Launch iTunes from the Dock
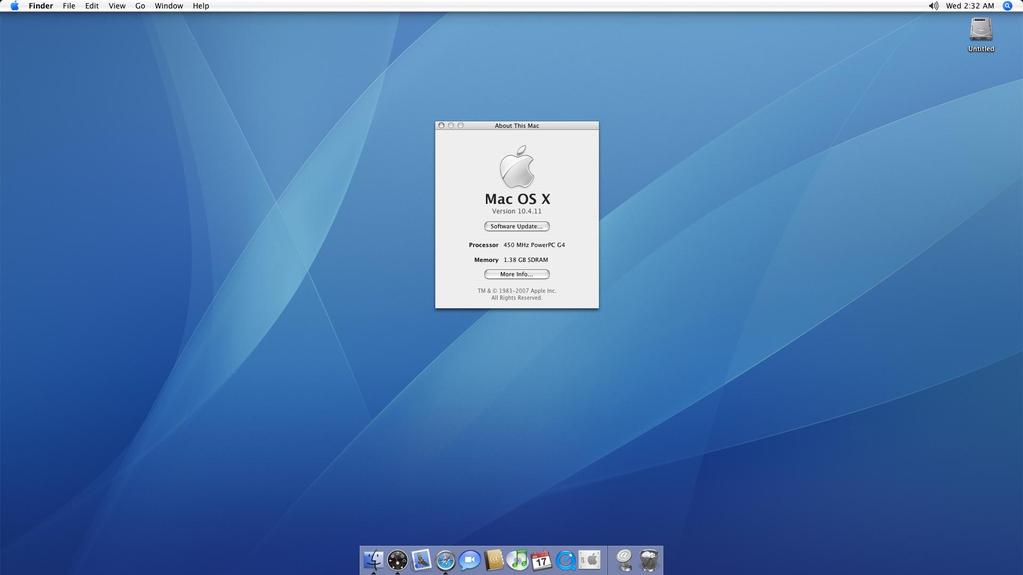The height and width of the screenshot is (575, 1023). (x=517, y=560)
